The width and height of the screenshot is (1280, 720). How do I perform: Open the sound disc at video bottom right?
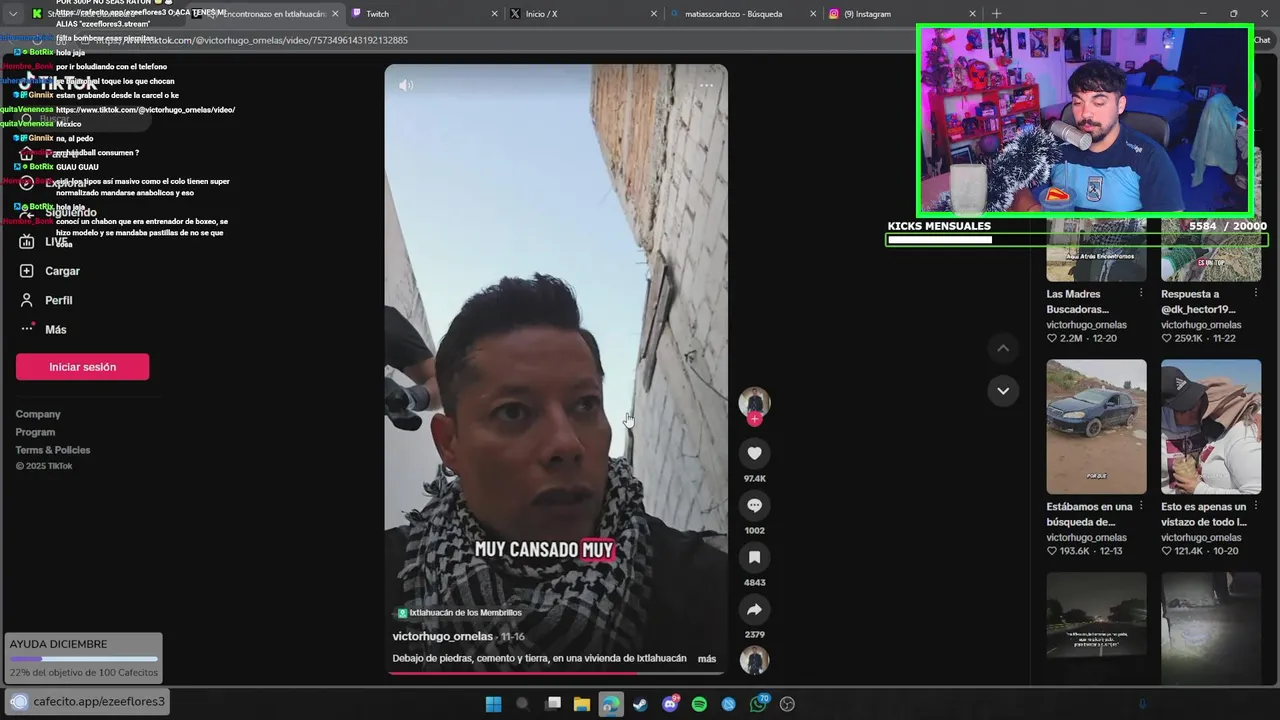pos(754,660)
